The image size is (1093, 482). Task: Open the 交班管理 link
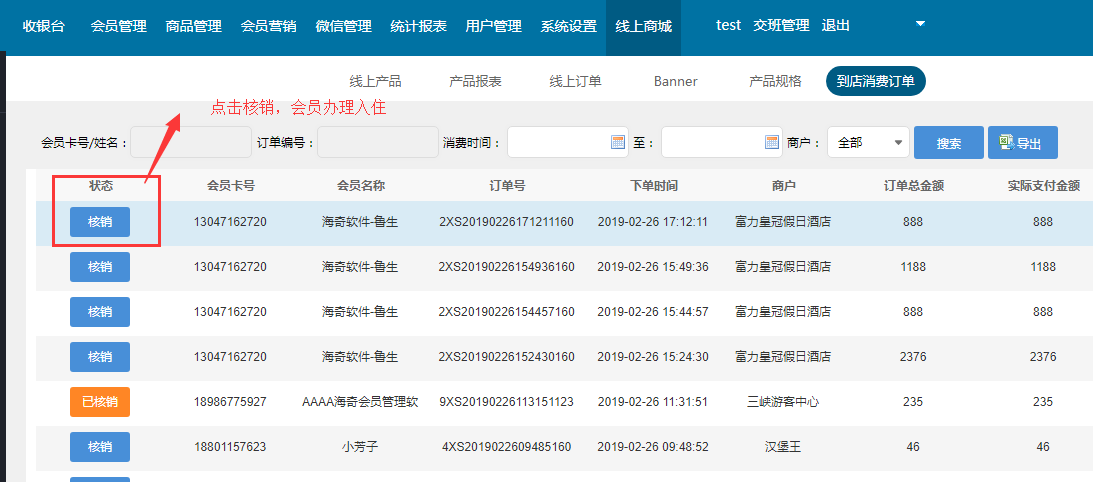click(x=781, y=26)
